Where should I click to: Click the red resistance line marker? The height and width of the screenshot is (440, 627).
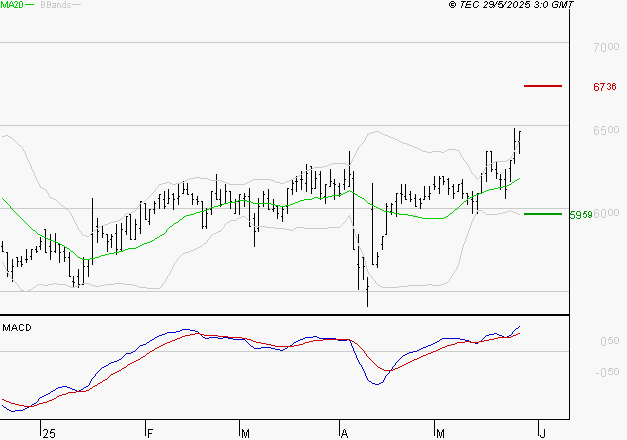pyautogui.click(x=543, y=86)
